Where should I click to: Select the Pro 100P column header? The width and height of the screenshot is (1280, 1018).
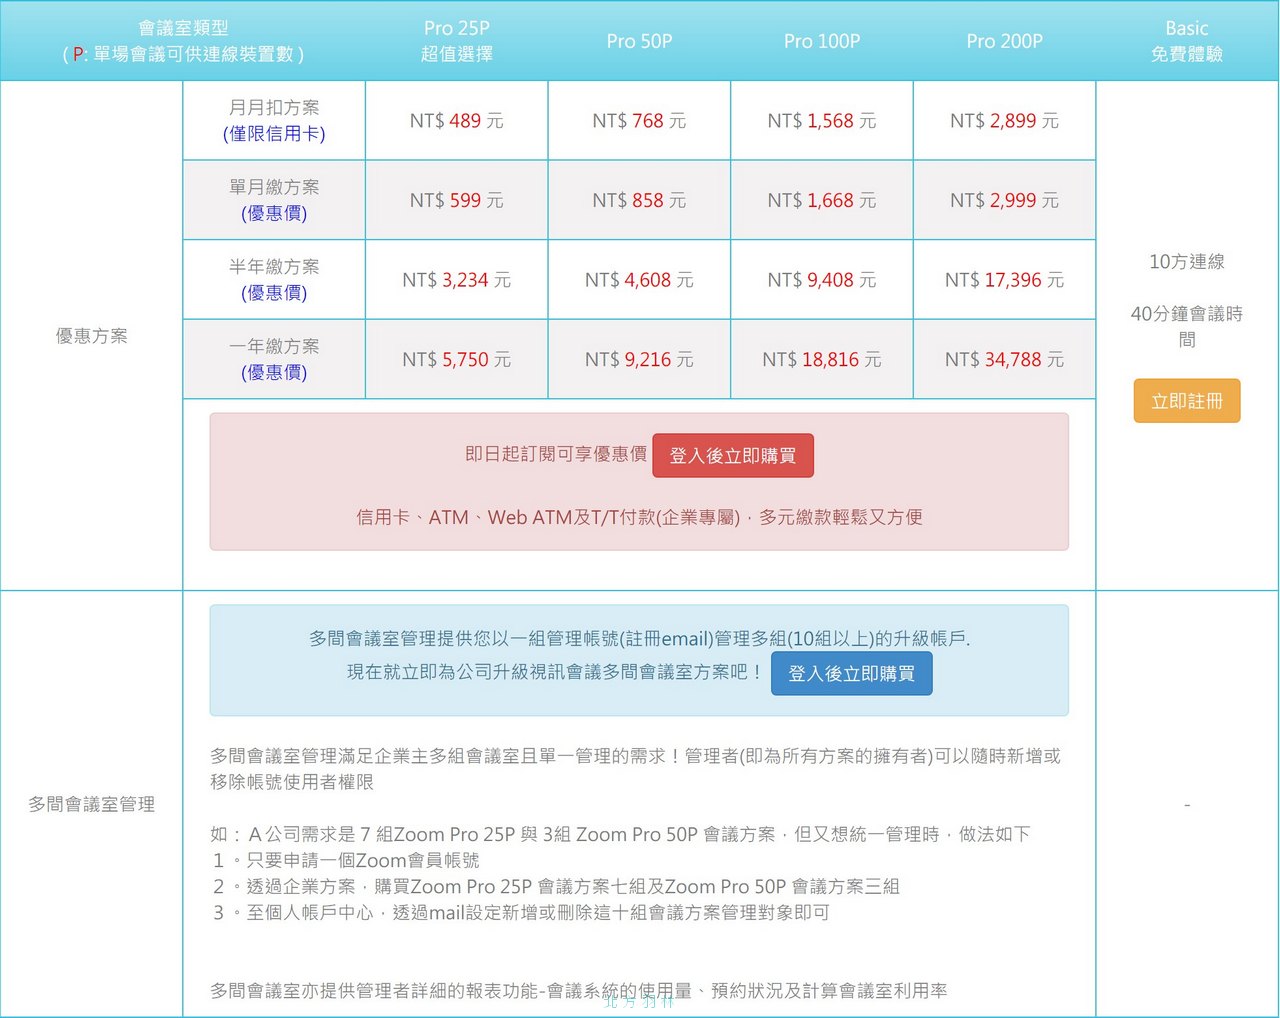822,41
